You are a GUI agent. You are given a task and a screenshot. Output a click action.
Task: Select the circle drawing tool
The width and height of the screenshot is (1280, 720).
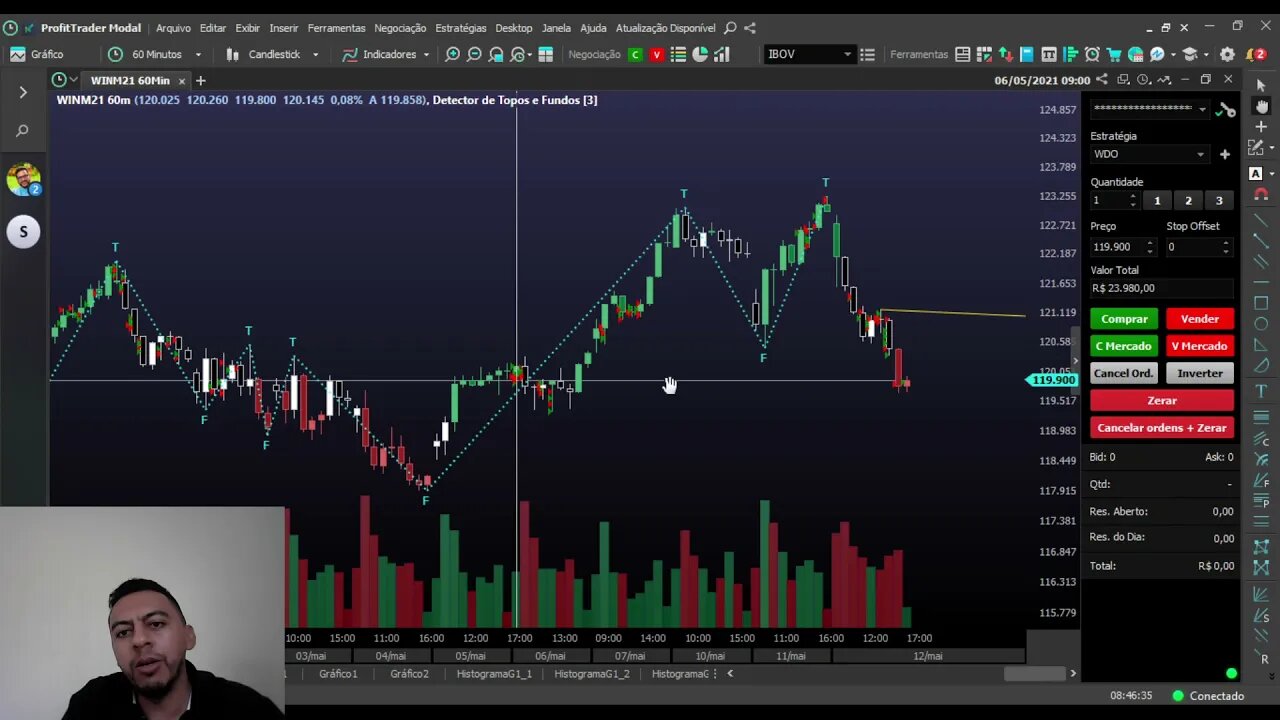pos(1261,324)
